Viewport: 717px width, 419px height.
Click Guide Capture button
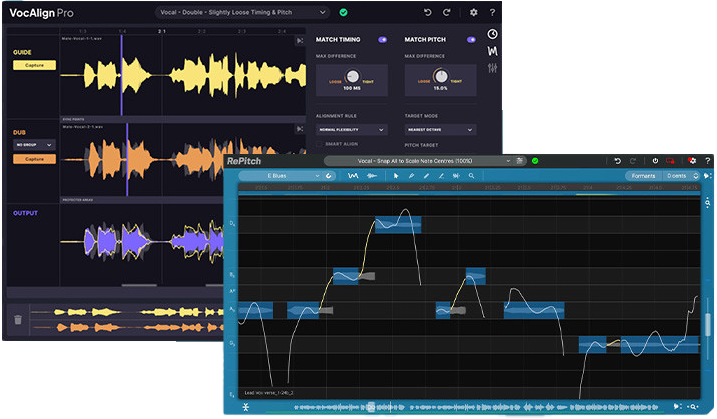tap(34, 65)
